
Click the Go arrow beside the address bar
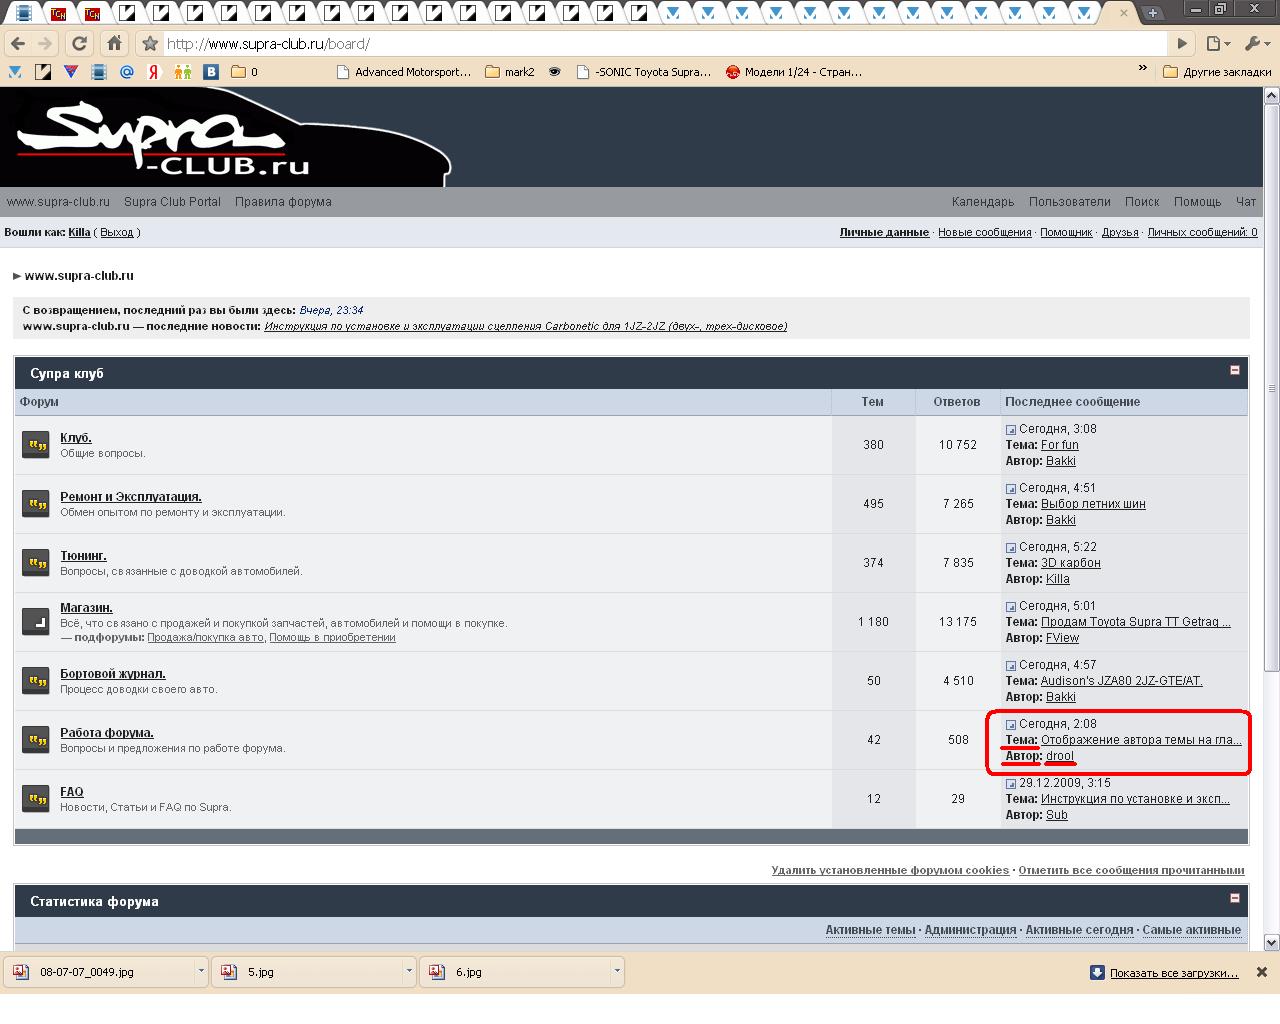point(1182,44)
